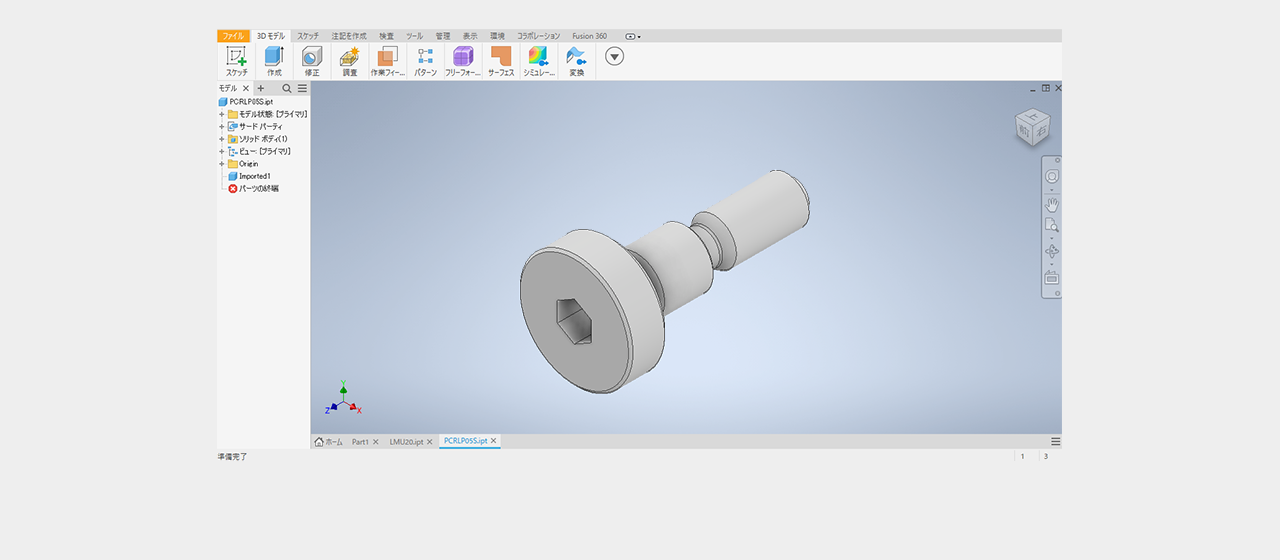1280x560 pixels.
Task: Click the 変換 (Convert) ribbon icon
Action: click(576, 57)
